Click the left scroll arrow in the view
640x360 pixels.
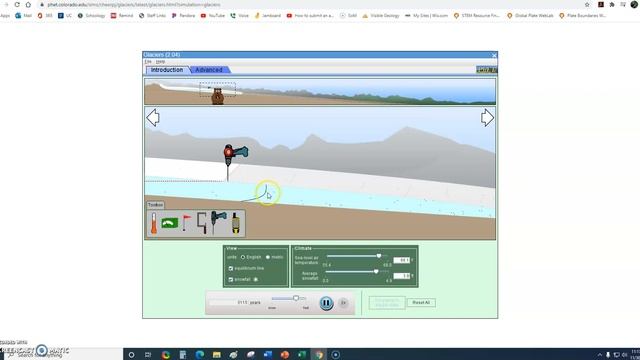(153, 118)
